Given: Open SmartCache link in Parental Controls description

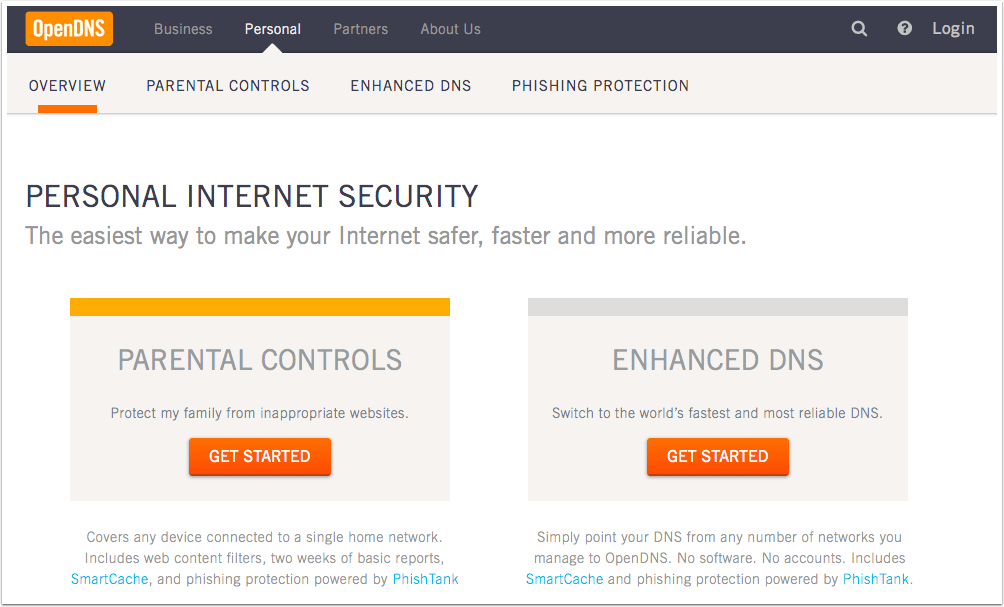Looking at the screenshot, I should (x=109, y=579).
